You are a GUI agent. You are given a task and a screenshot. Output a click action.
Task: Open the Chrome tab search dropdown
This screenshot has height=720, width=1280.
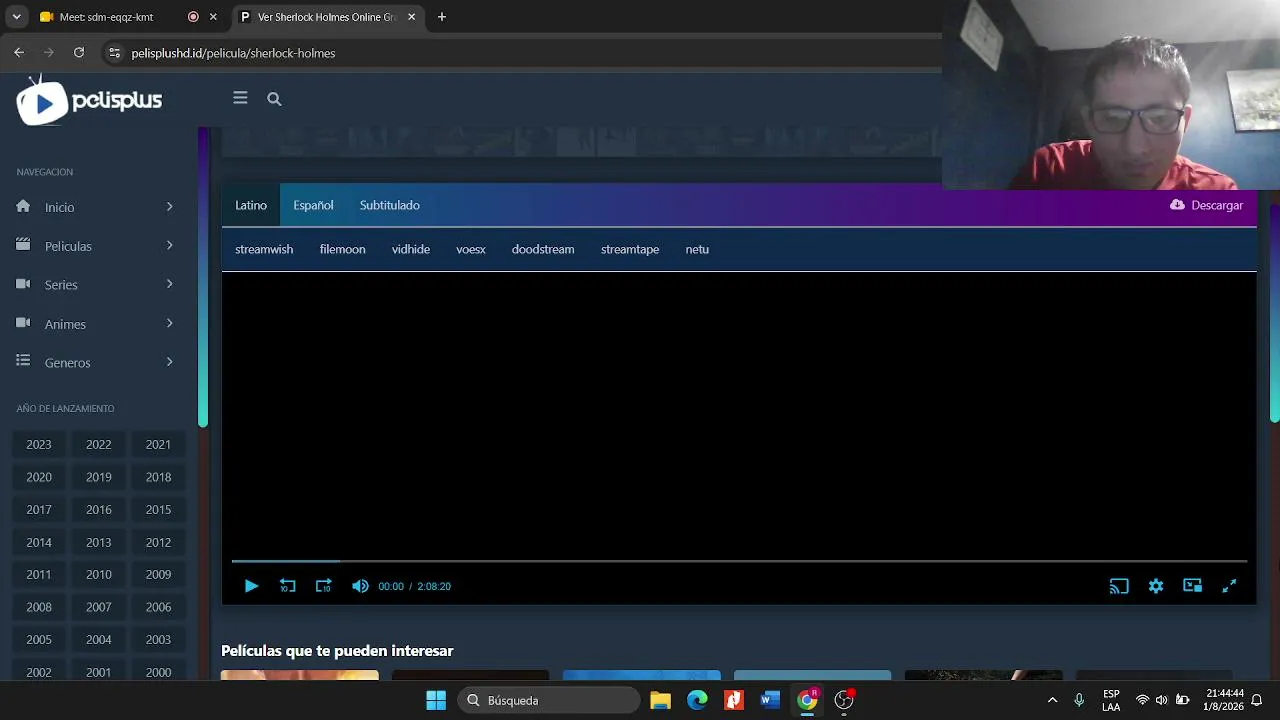pos(16,17)
